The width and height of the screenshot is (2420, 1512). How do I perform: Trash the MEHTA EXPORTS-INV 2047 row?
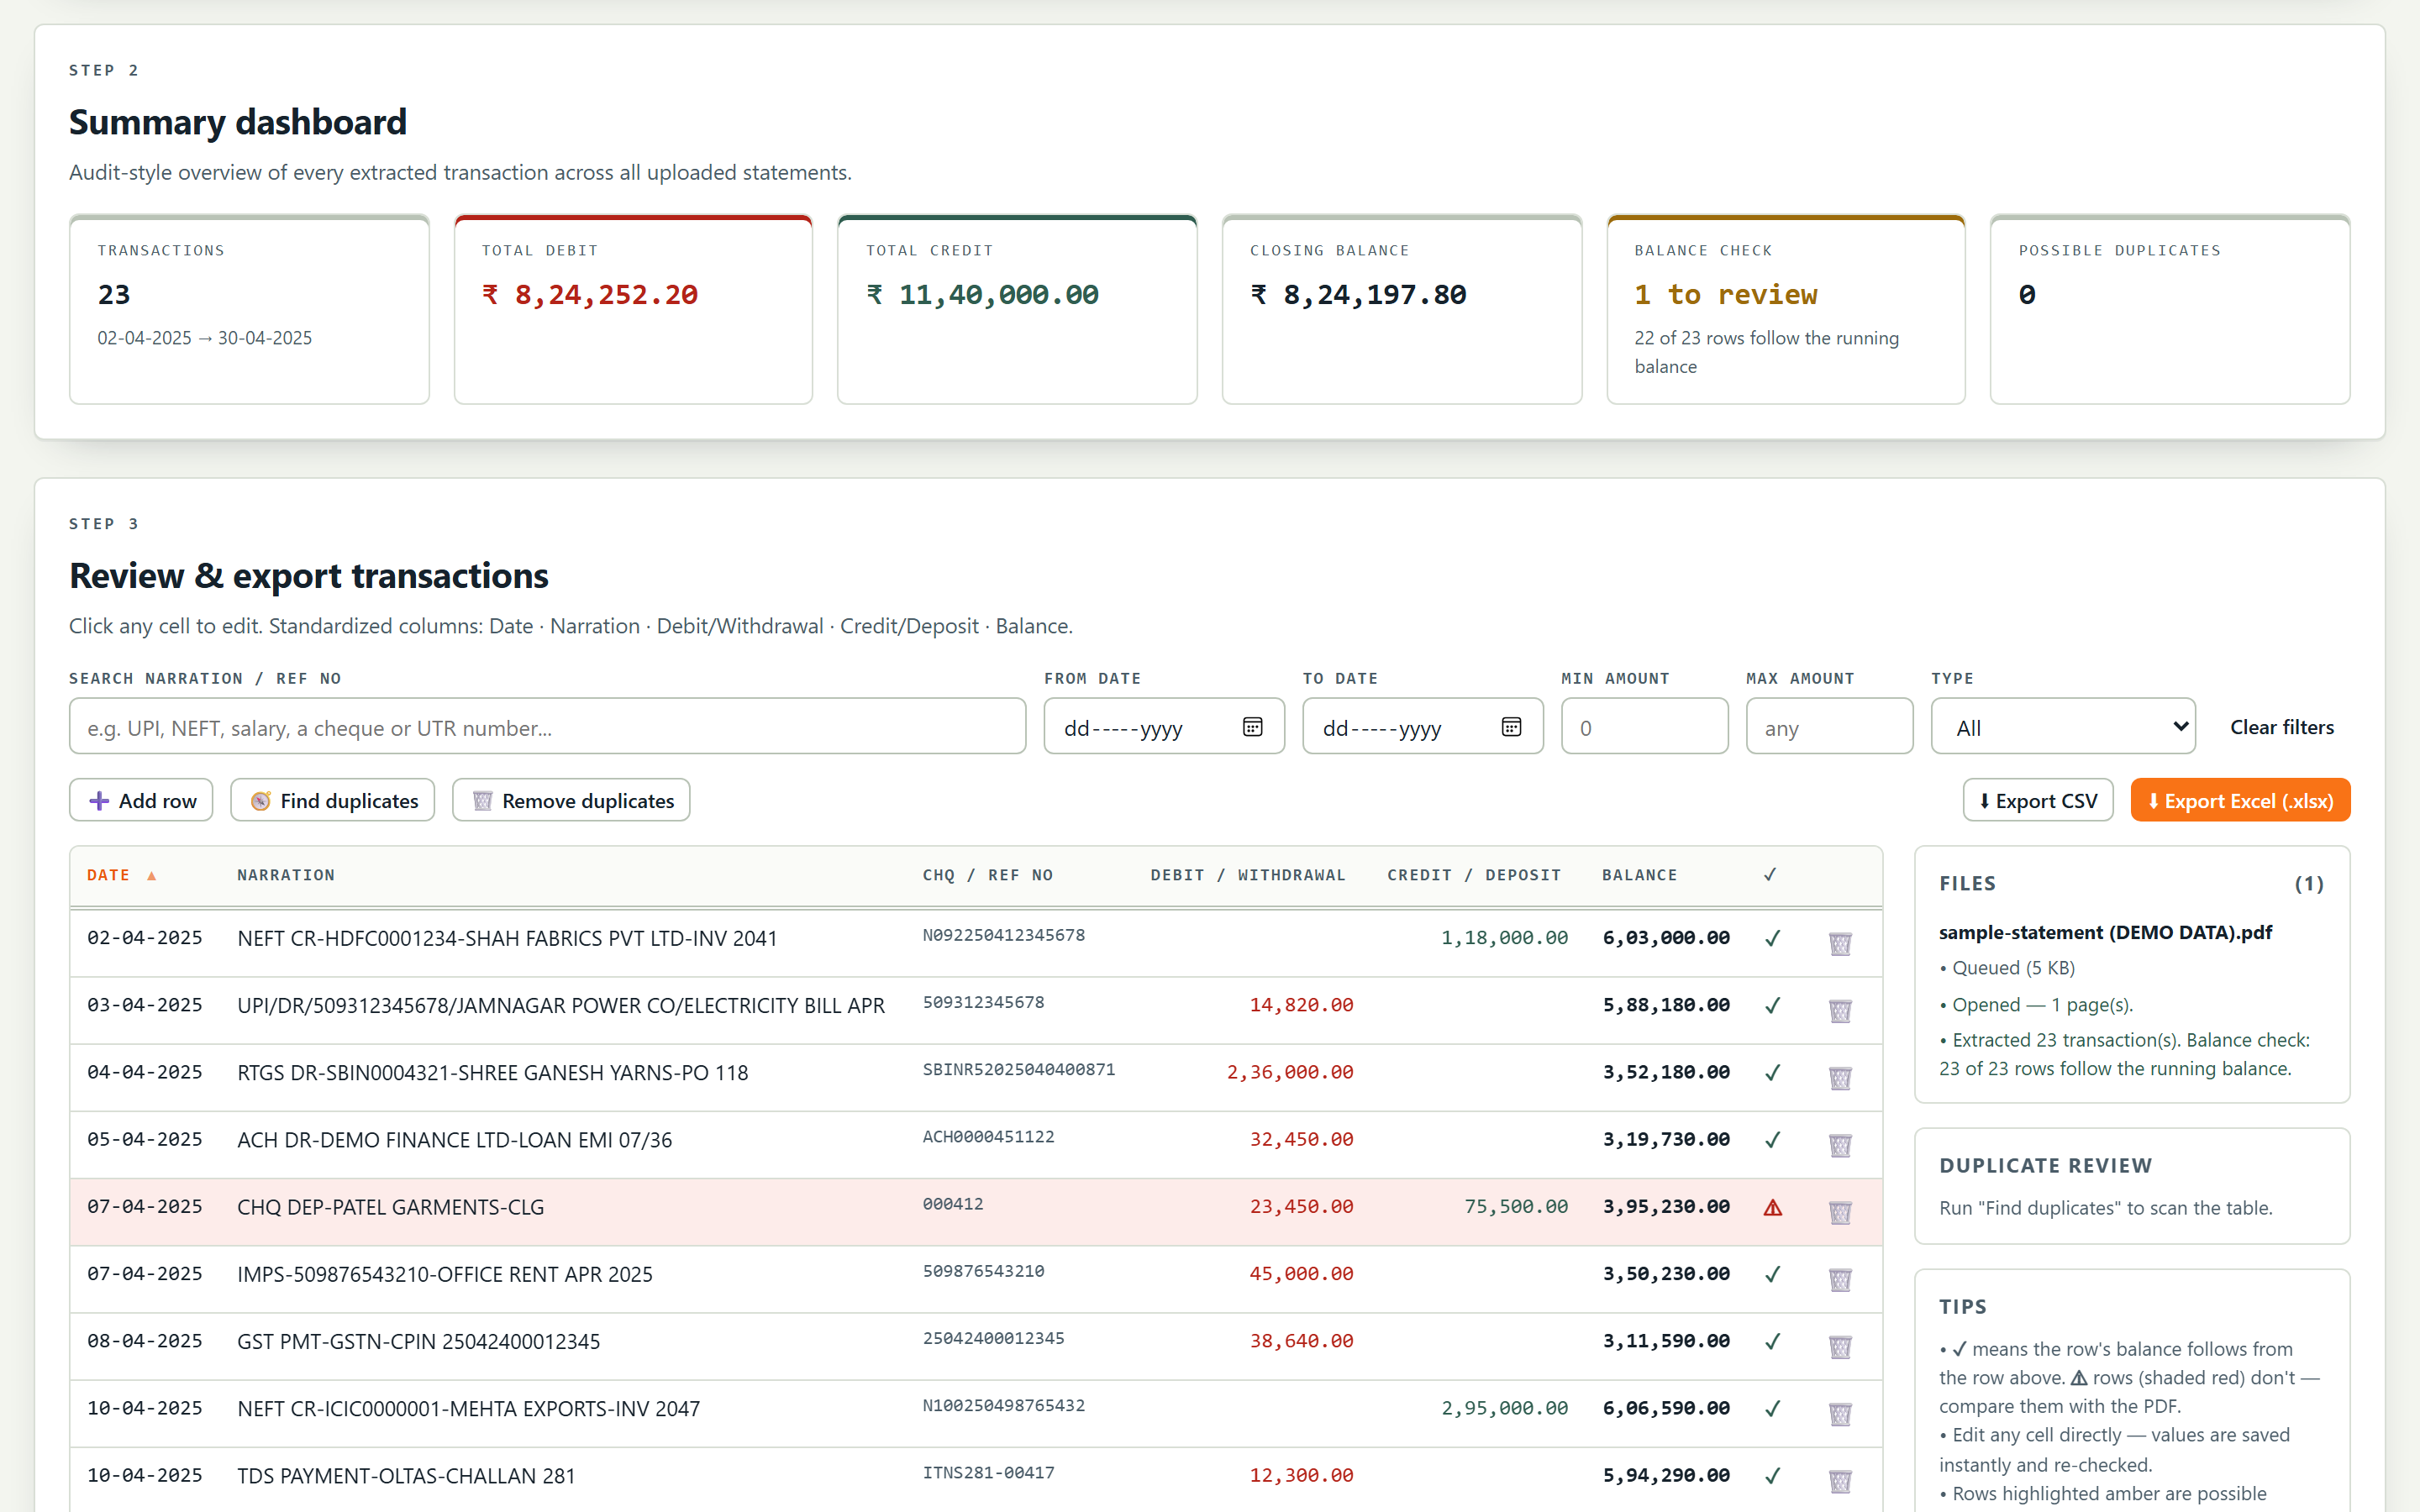click(x=1840, y=1413)
